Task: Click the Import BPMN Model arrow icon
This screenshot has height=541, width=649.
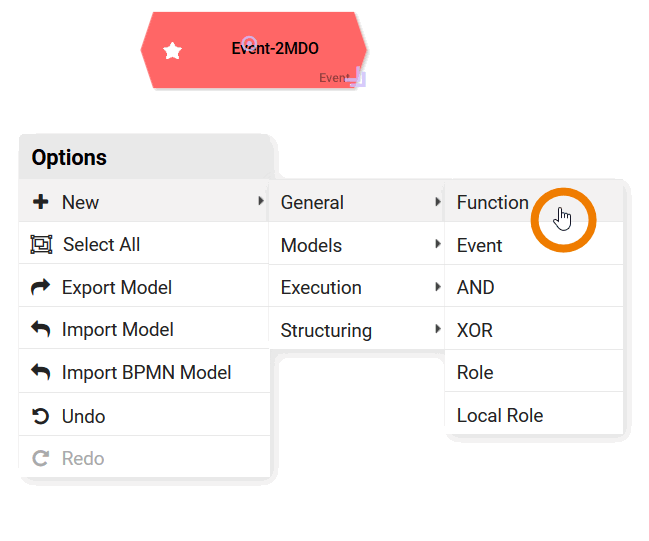Action: pyautogui.click(x=41, y=372)
